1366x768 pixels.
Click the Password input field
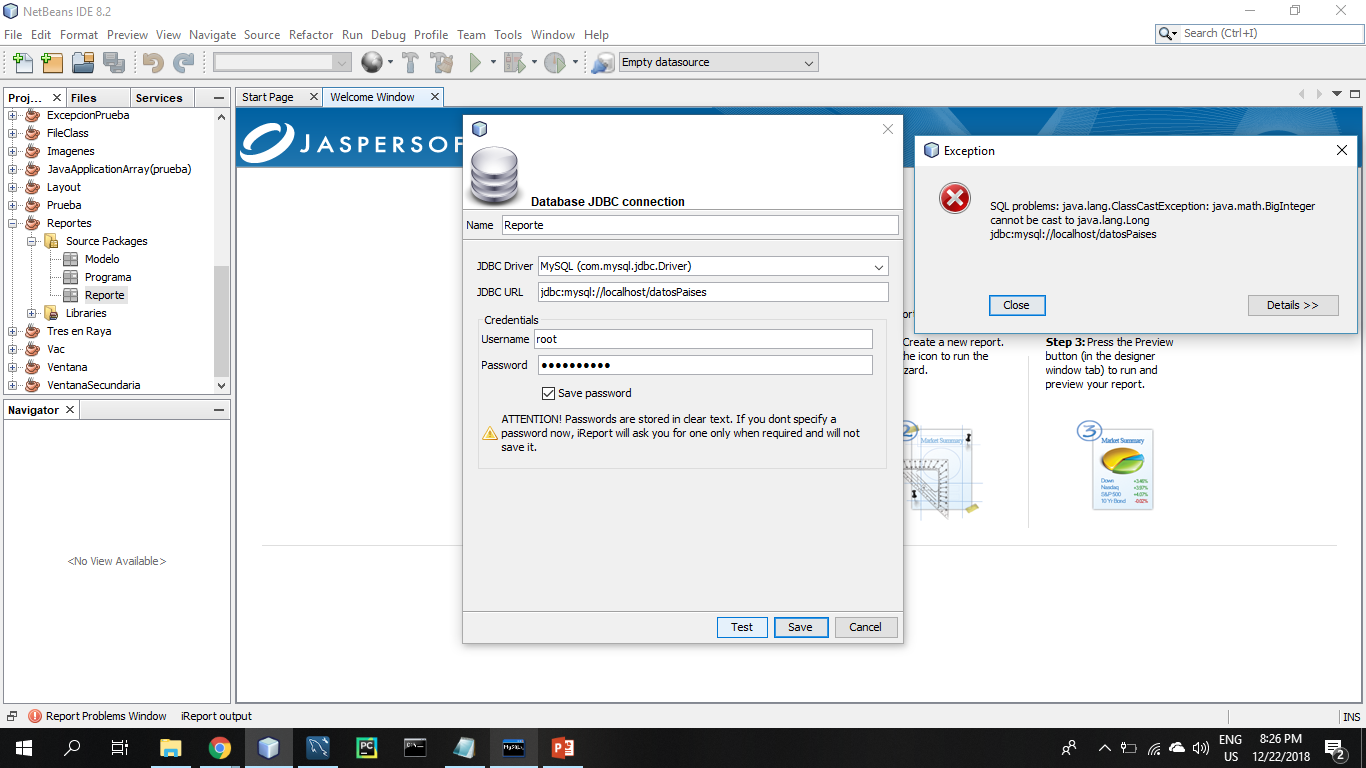pos(705,365)
